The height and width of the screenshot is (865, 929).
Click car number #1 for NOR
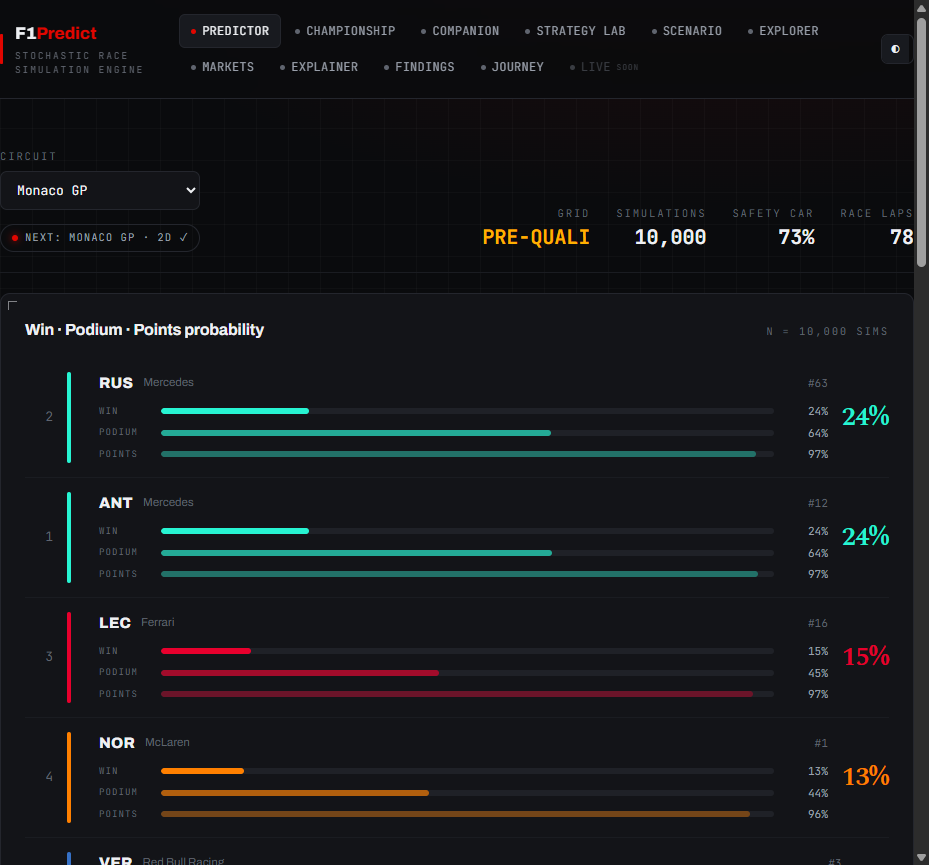click(x=821, y=743)
